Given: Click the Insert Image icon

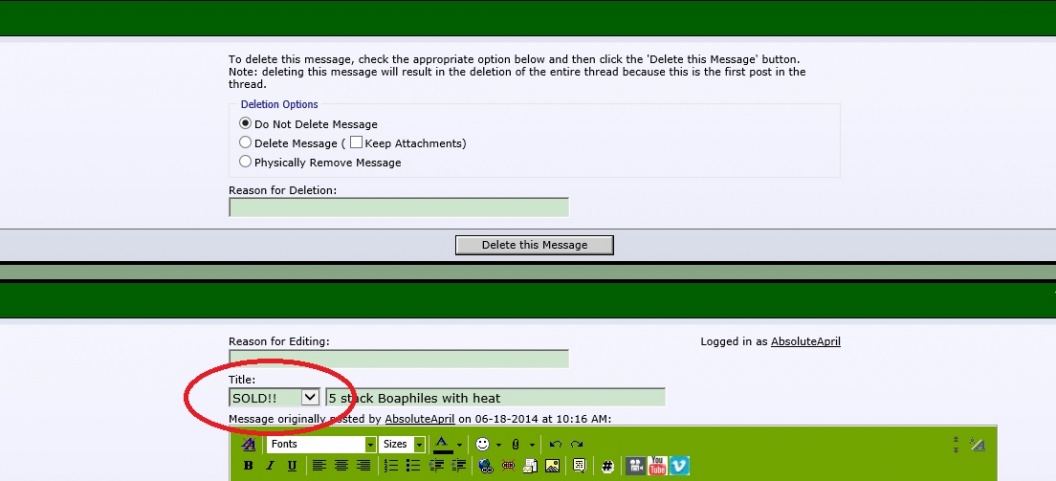Looking at the screenshot, I should pos(552,466).
